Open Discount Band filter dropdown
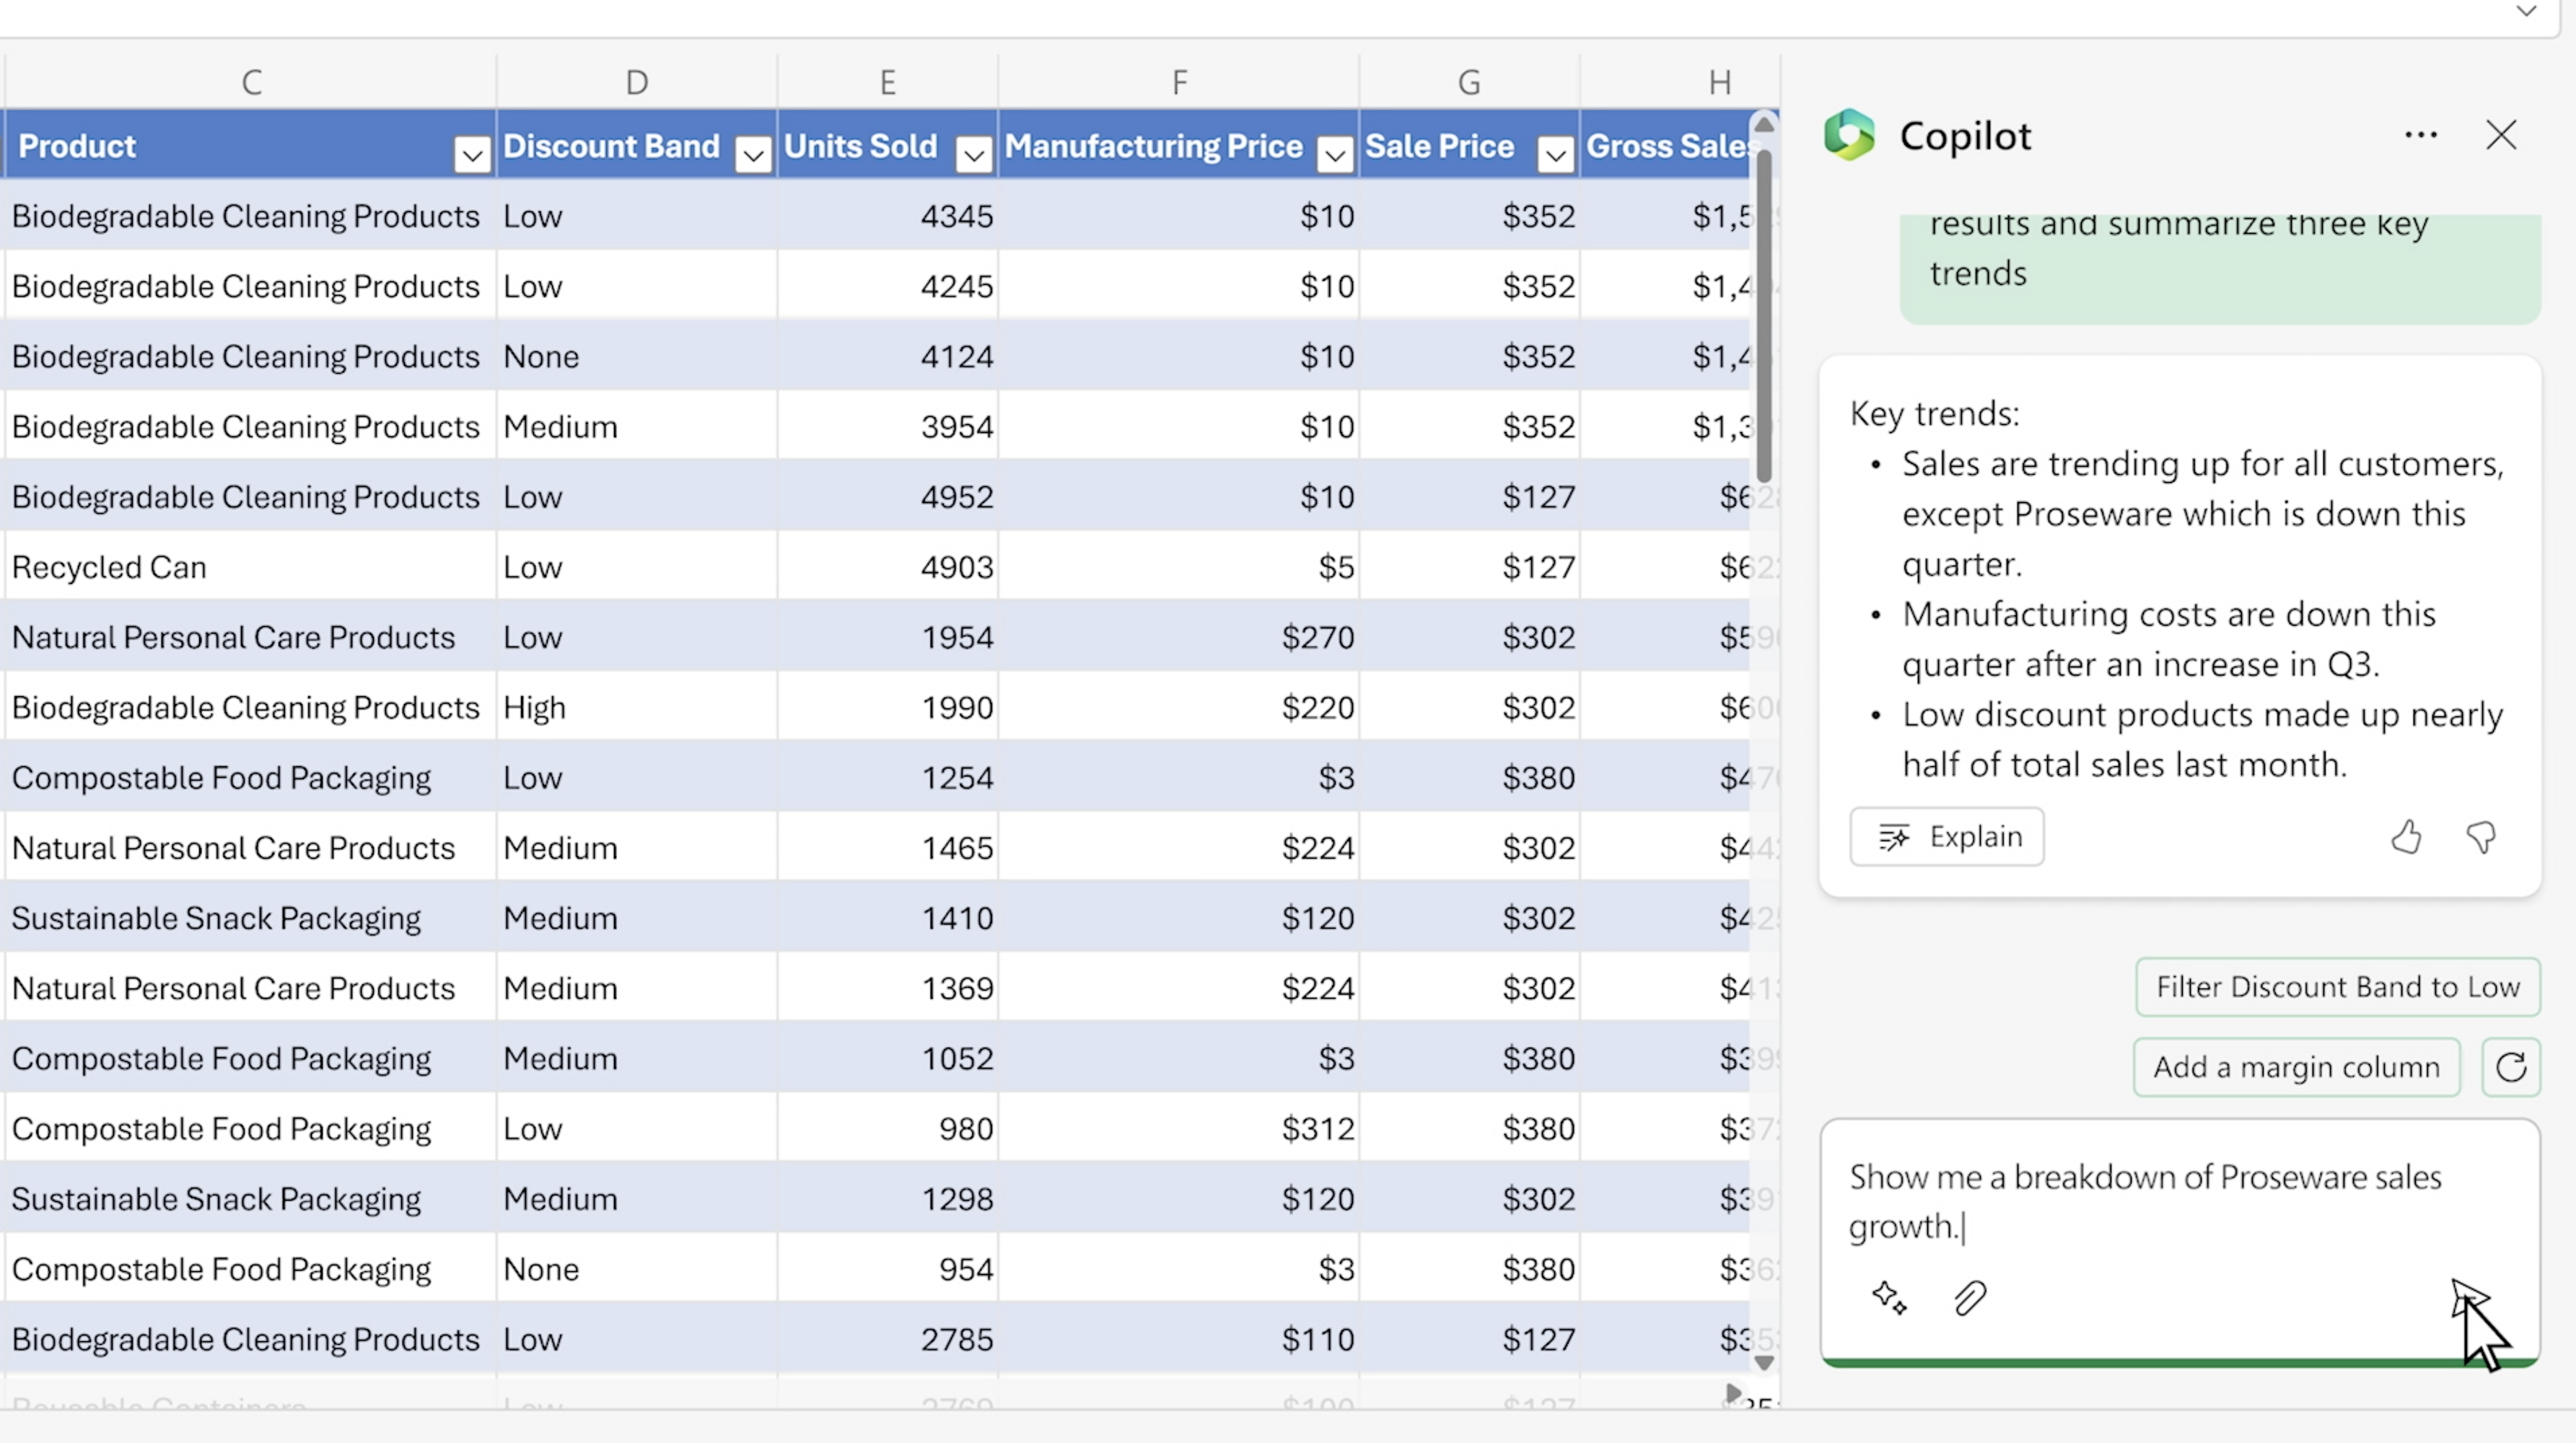This screenshot has height=1443, width=2576. coord(753,154)
